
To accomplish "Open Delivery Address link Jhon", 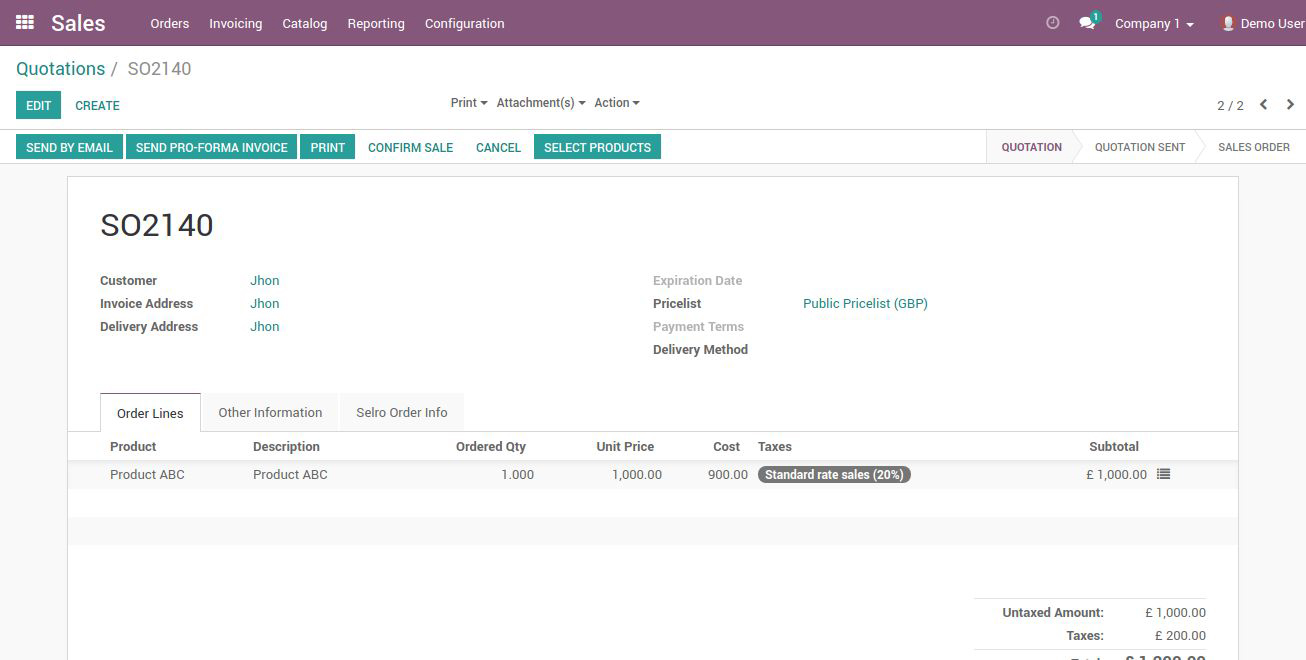I will (265, 327).
